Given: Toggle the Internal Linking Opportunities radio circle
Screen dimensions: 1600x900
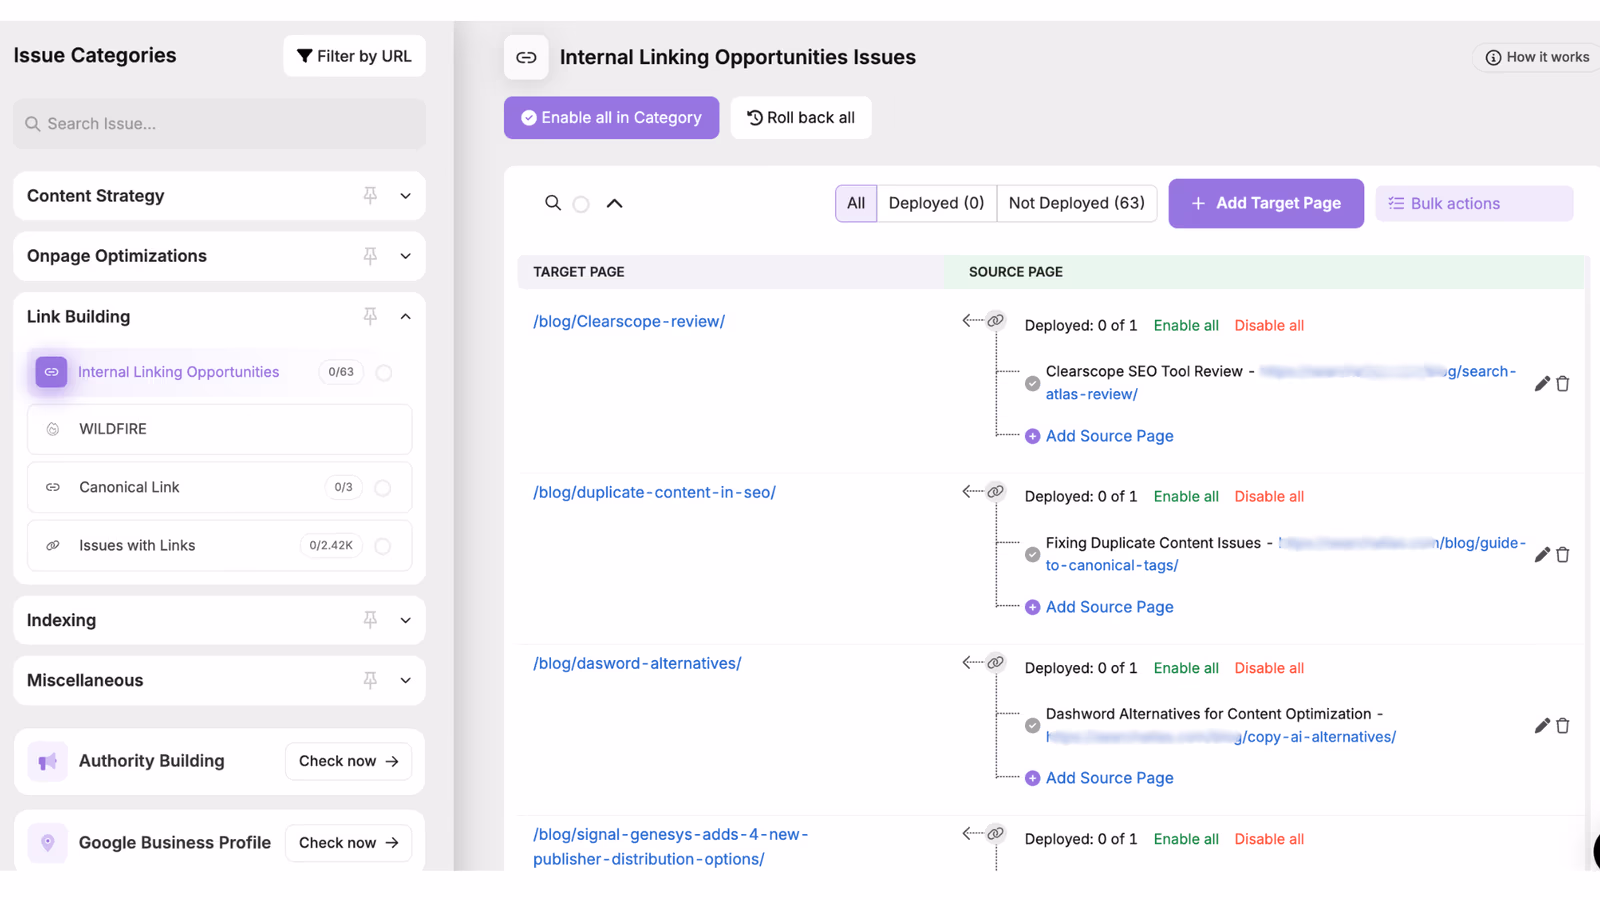Looking at the screenshot, I should pyautogui.click(x=384, y=373).
